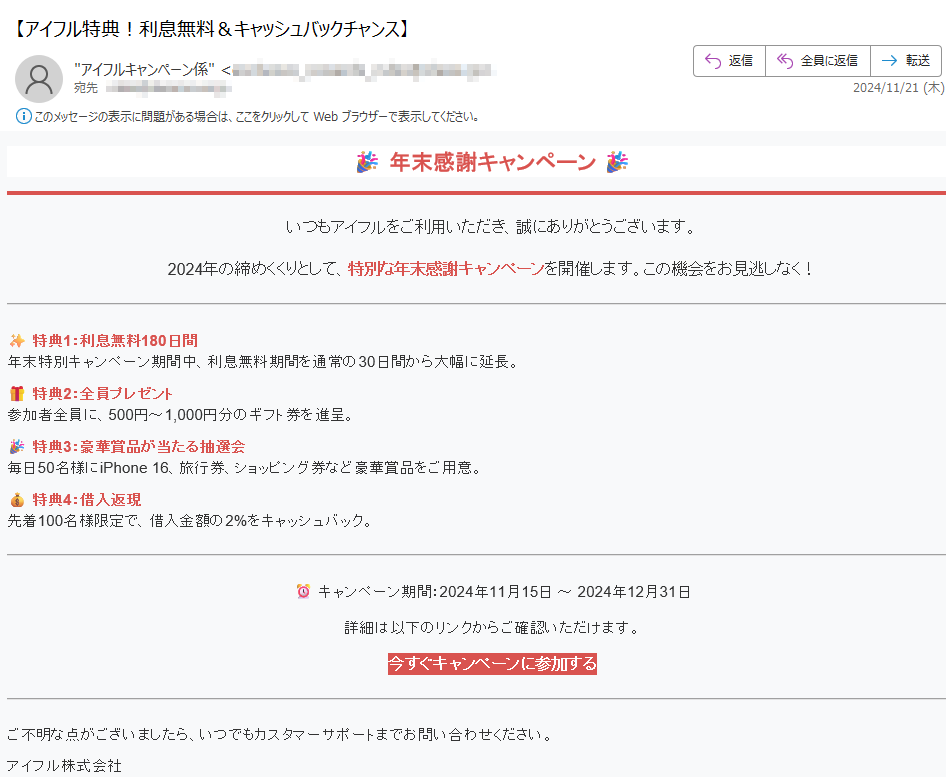Image resolution: width=946 pixels, height=777 pixels.
Task: Click the 特典1:利息無料180日間 heading
Action: pos(115,341)
